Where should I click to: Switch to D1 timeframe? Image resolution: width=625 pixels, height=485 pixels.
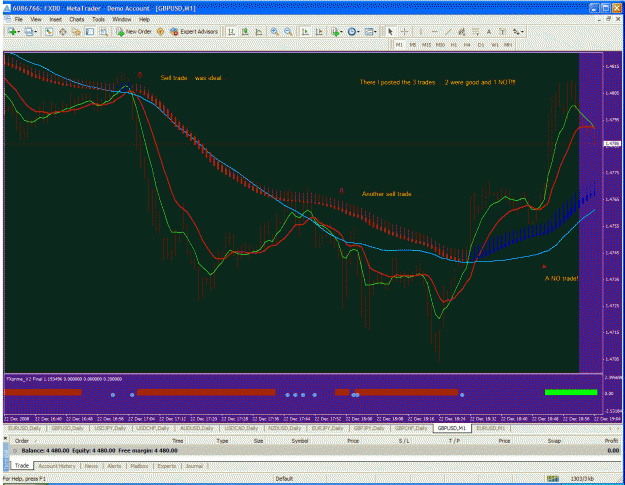click(x=481, y=45)
